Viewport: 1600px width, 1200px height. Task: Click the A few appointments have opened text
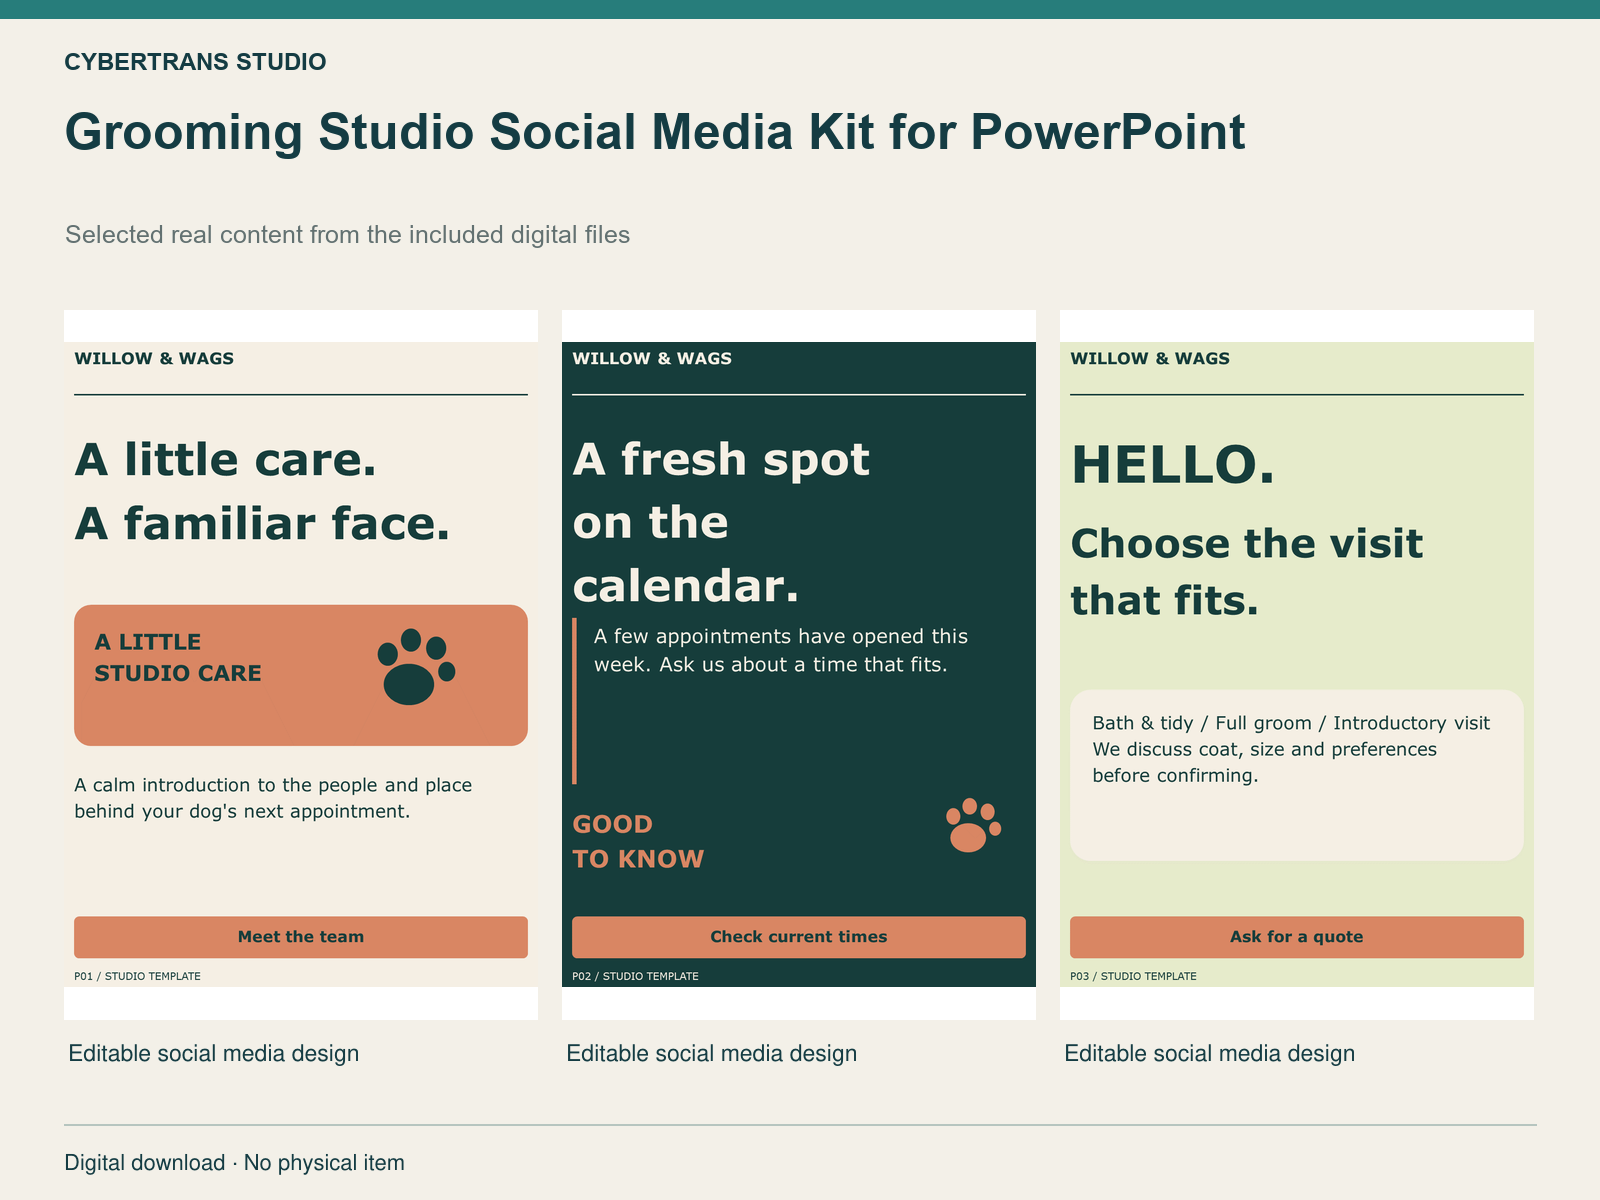pyautogui.click(x=781, y=650)
